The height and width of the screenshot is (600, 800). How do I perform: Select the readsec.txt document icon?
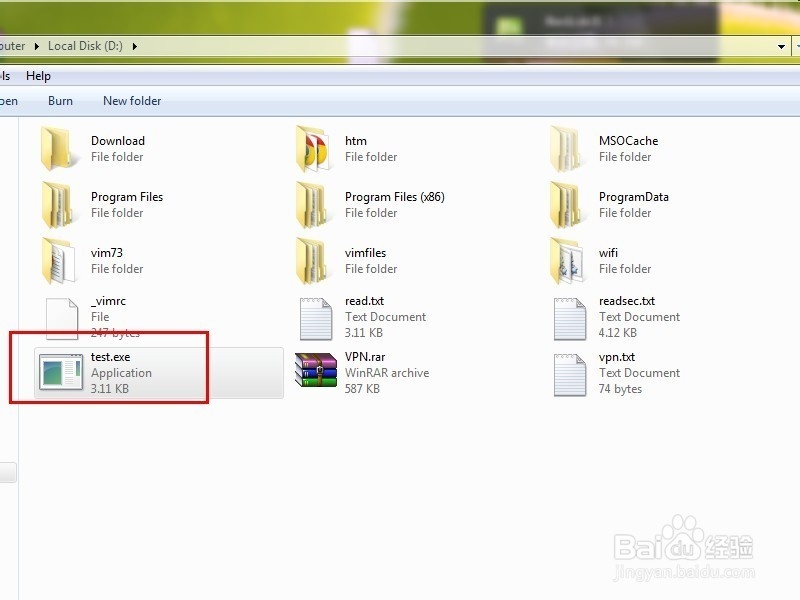(570, 319)
